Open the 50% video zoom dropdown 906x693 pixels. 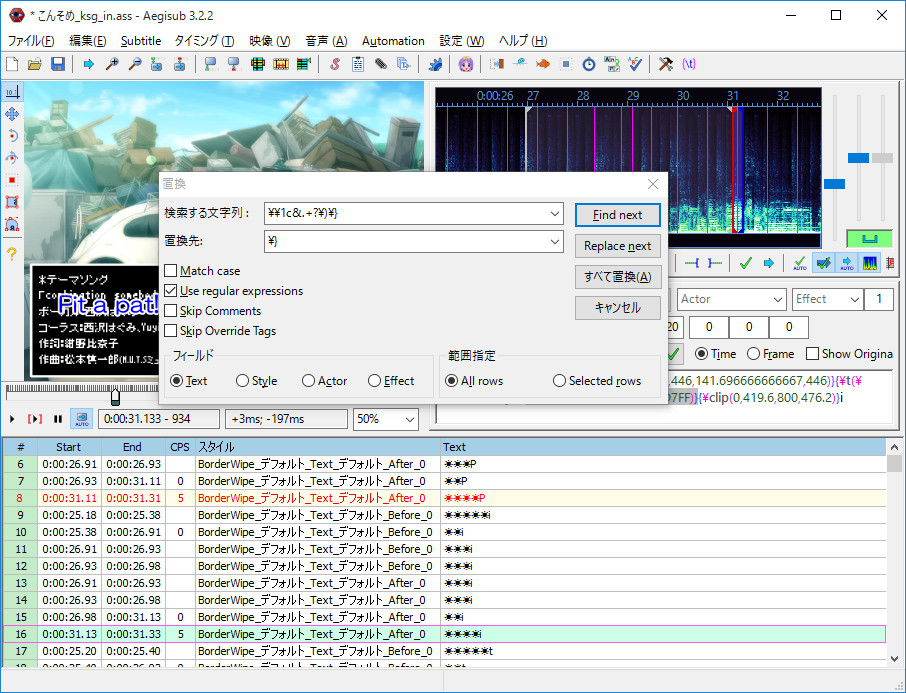point(385,419)
